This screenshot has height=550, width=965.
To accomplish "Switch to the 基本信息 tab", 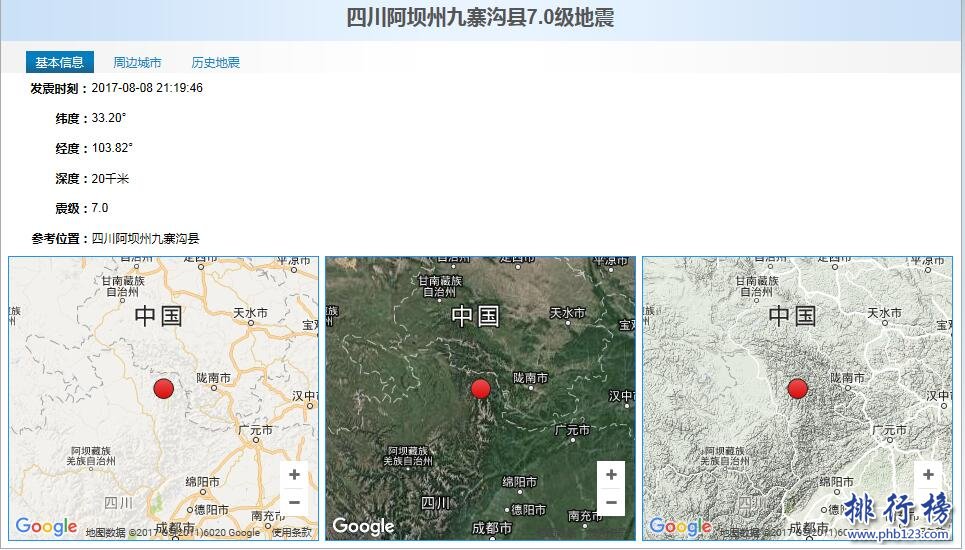I will point(60,62).
